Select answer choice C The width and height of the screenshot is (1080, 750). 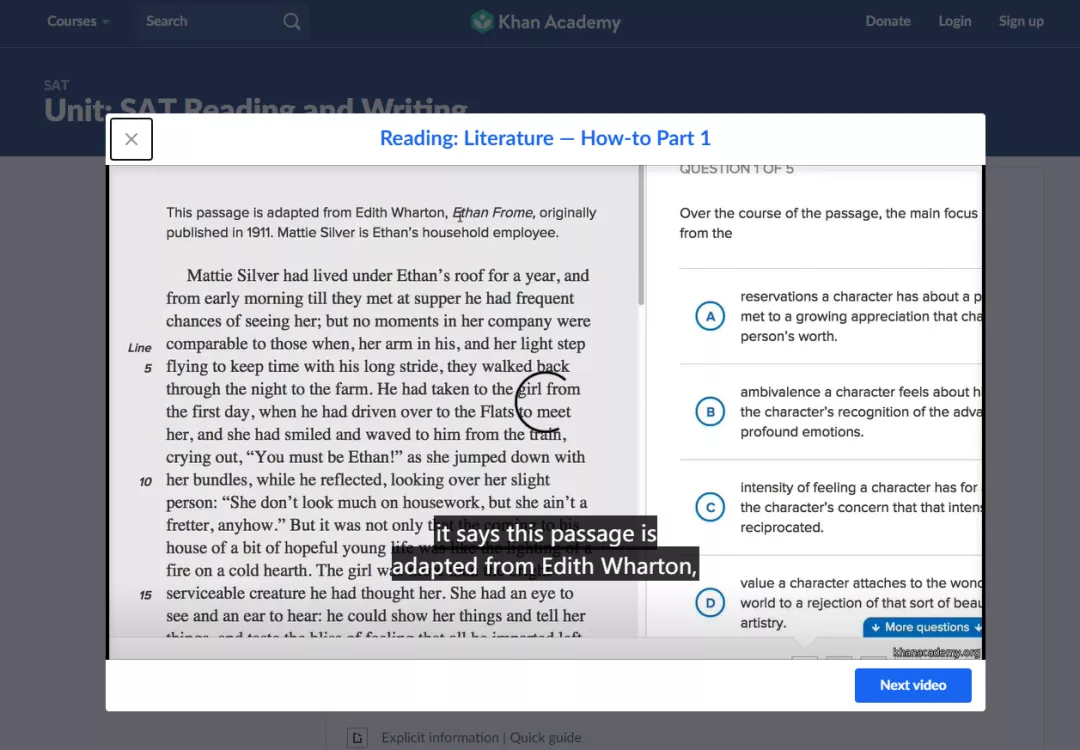709,507
